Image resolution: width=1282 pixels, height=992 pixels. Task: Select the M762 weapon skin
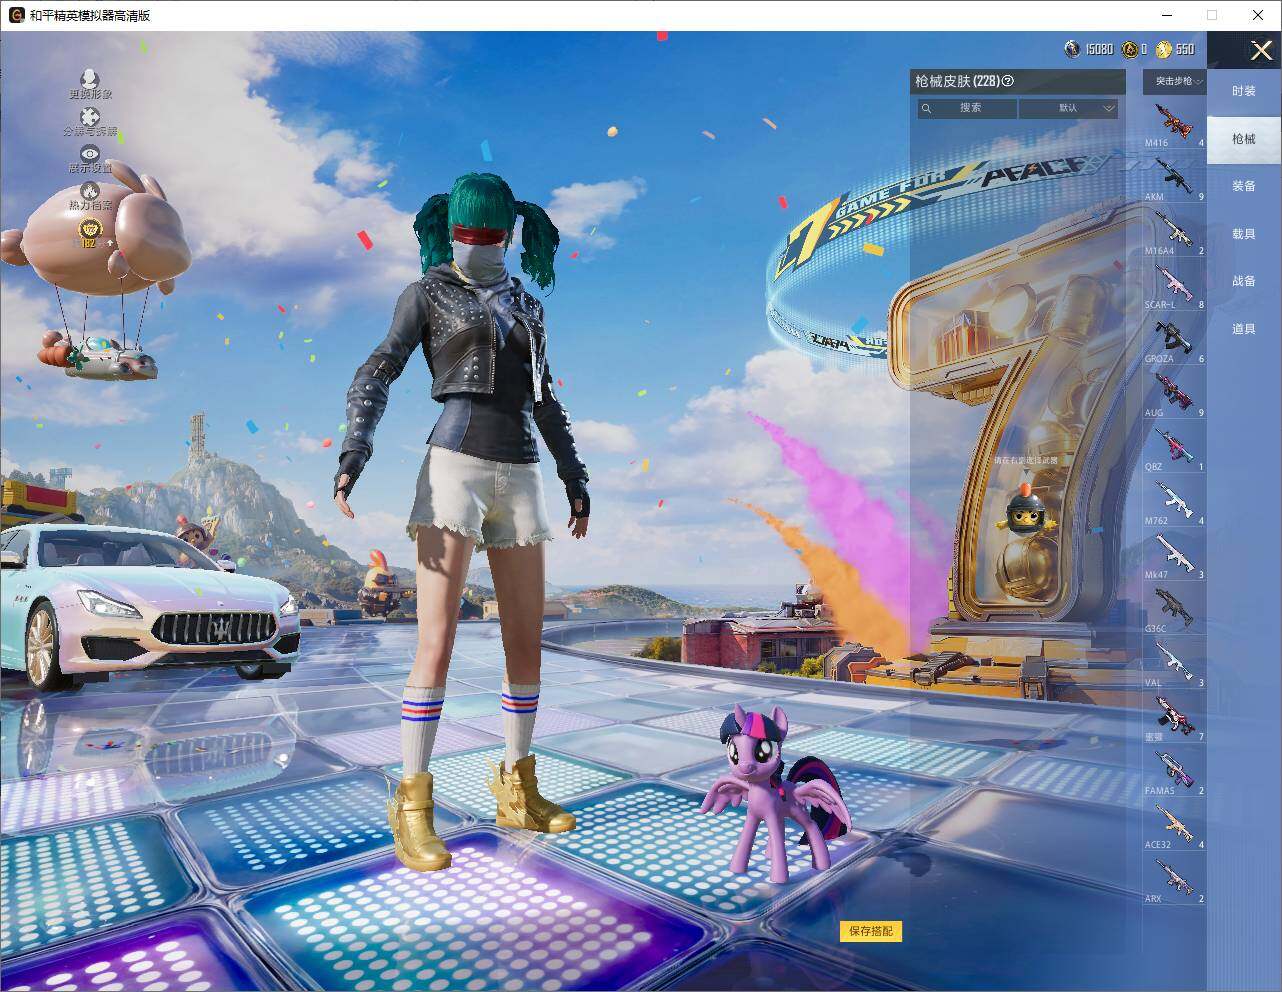point(1175,502)
